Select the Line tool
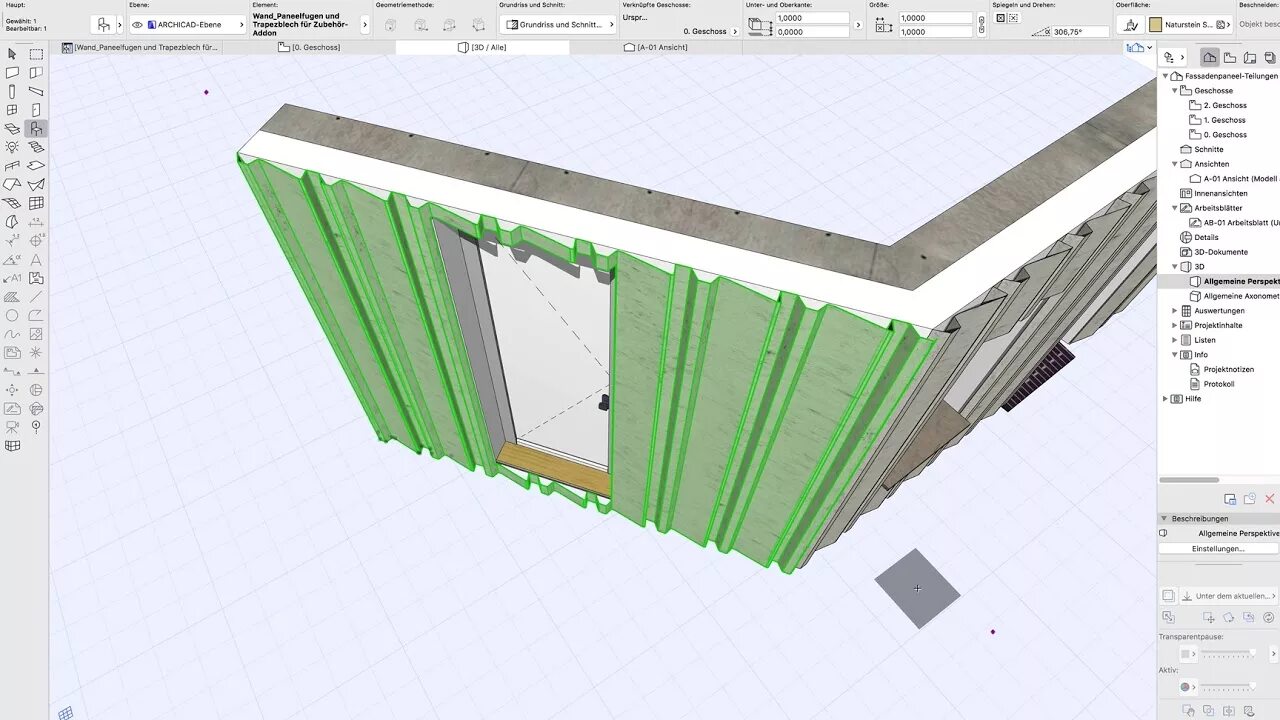The image size is (1280, 720). 36,296
